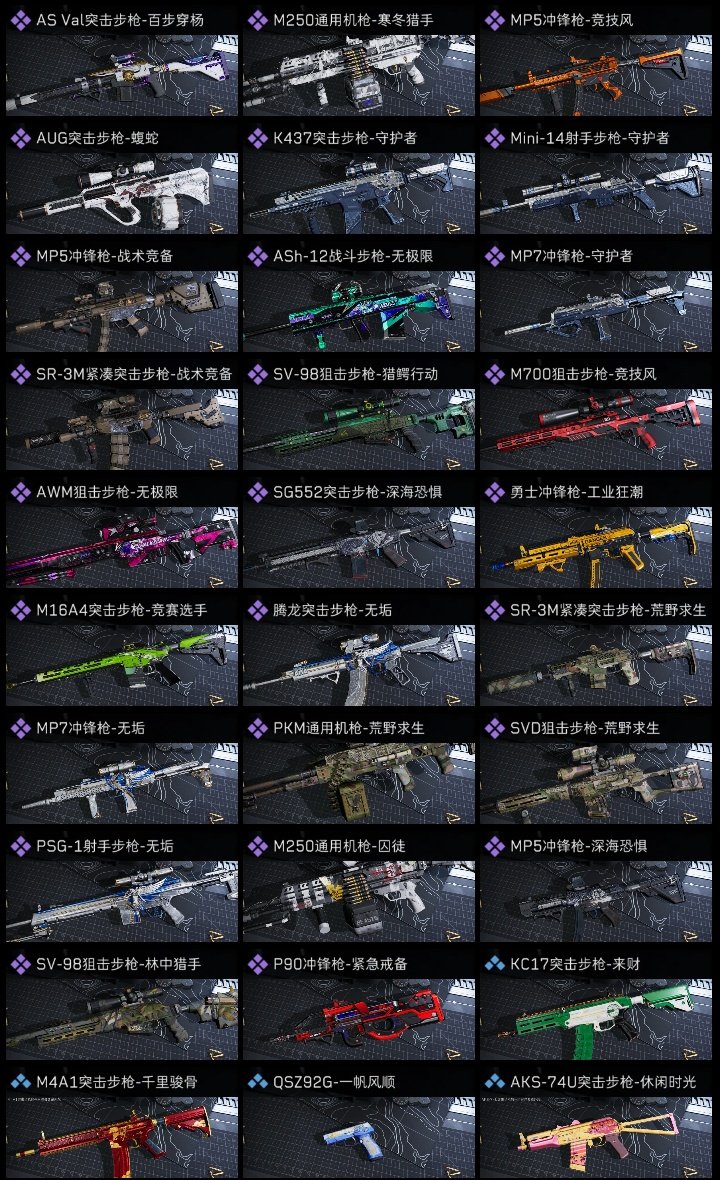Click the blue rarity icon beside AKS-74U突击步枪-休闲时光
This screenshot has width=720, height=1180.
495,1082
